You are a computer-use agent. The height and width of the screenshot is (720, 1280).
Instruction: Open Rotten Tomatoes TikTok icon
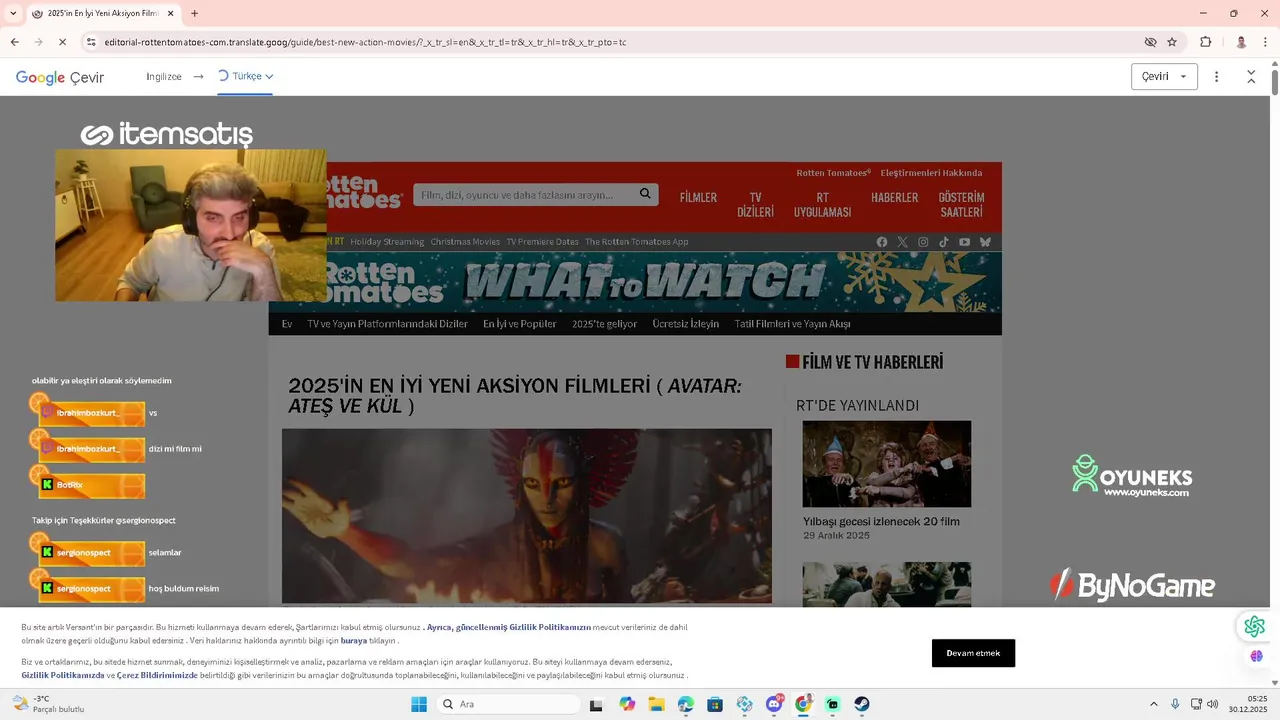944,242
